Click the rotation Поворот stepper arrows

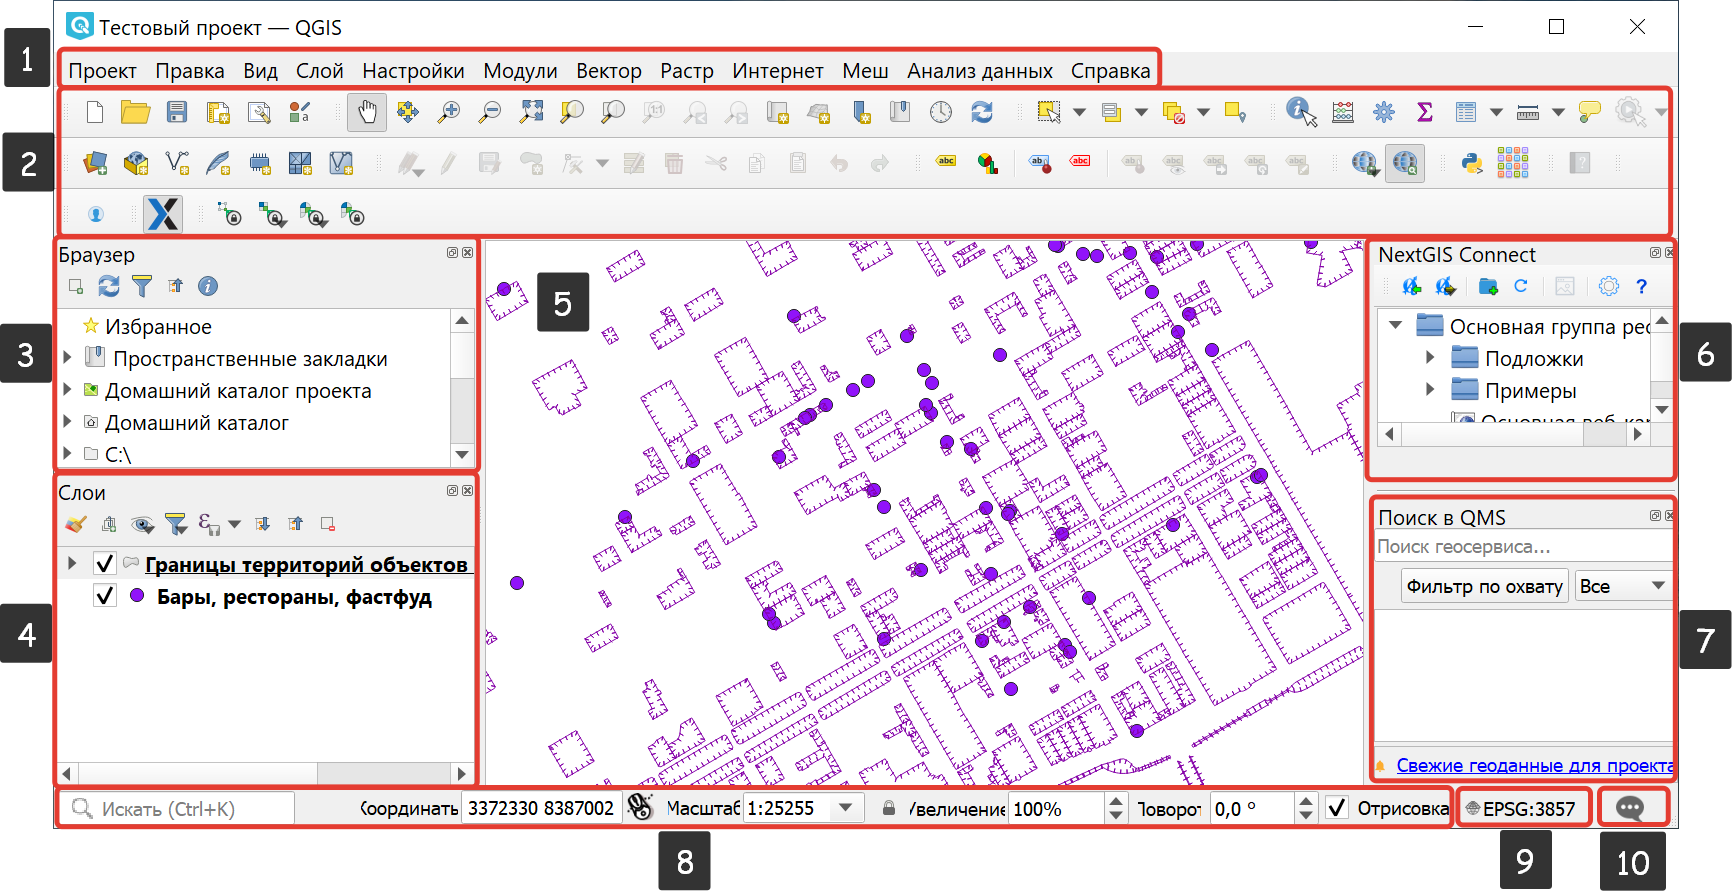pyautogui.click(x=1305, y=808)
